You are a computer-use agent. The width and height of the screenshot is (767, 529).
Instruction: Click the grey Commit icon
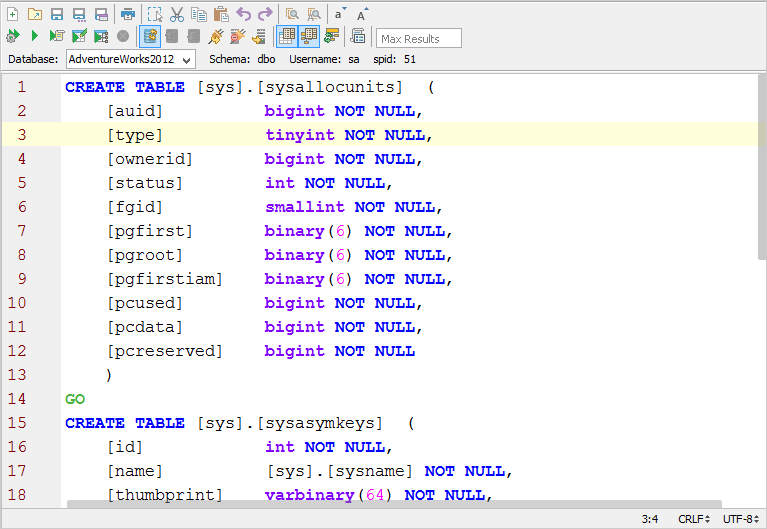[172, 36]
